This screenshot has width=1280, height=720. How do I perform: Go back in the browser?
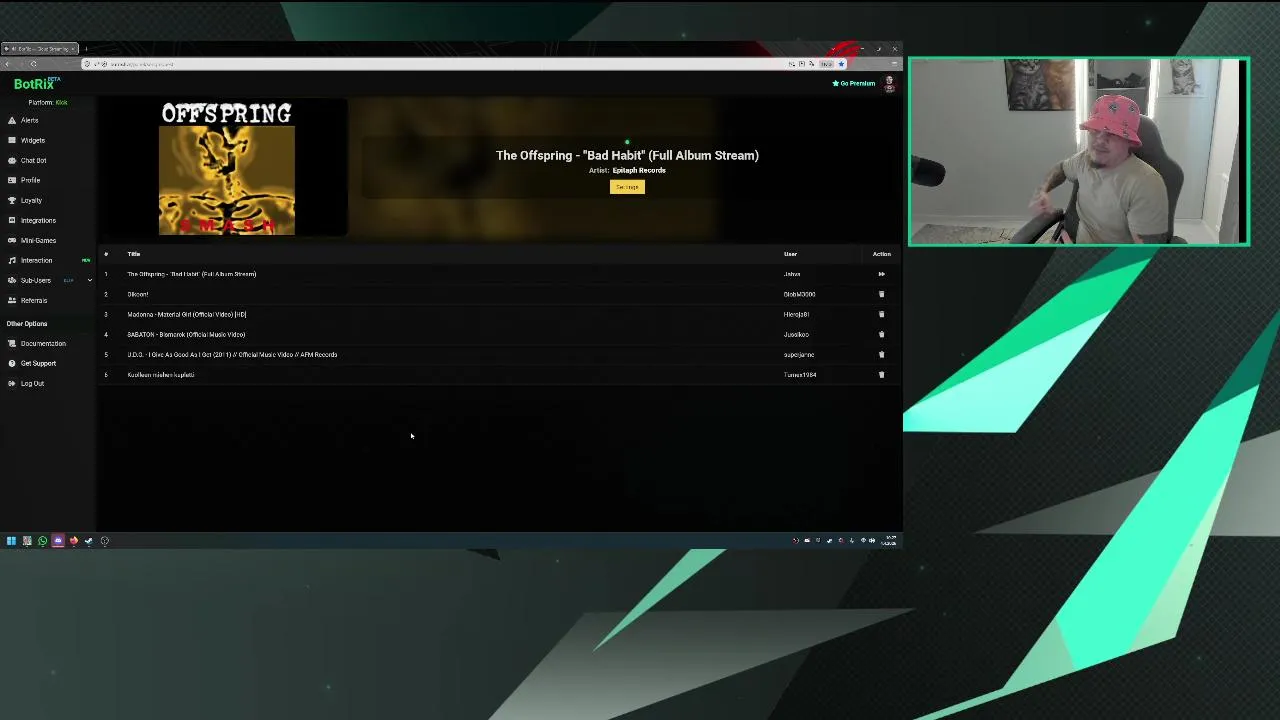pos(7,64)
